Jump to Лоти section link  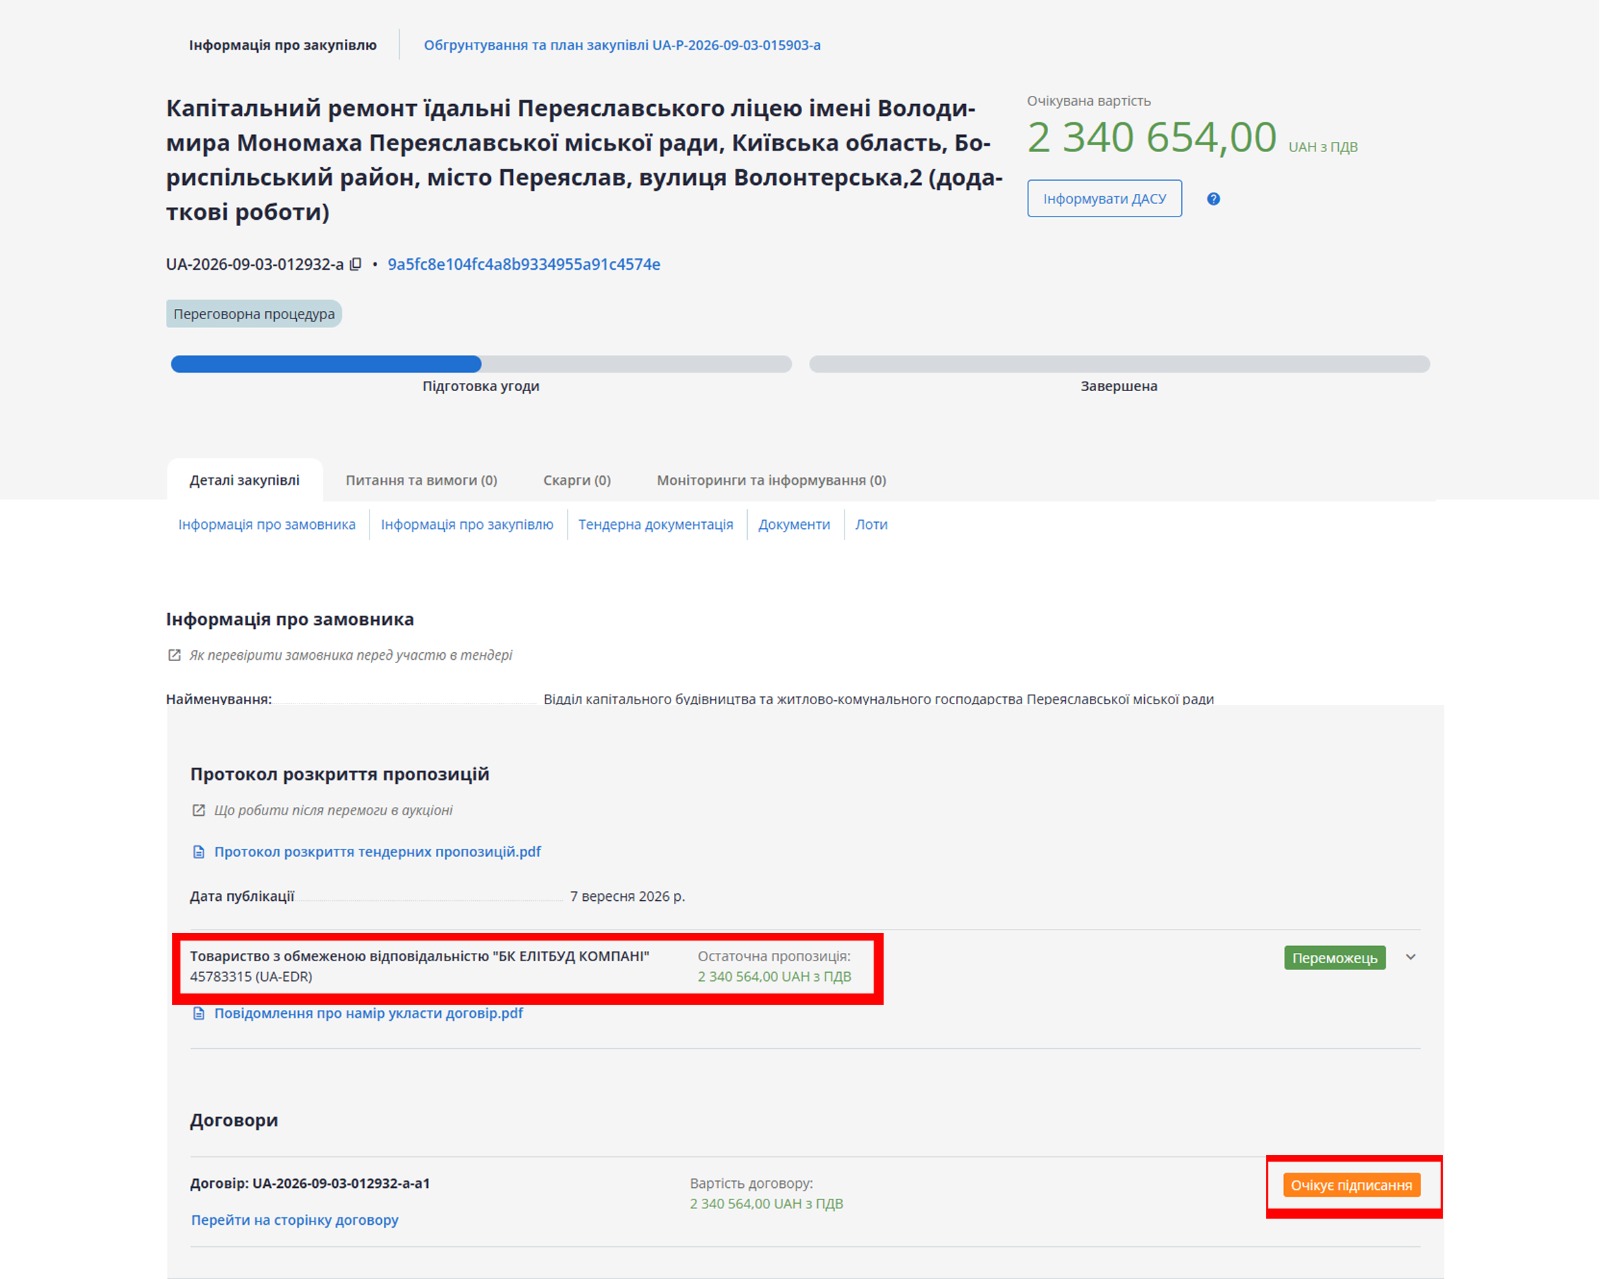point(871,524)
